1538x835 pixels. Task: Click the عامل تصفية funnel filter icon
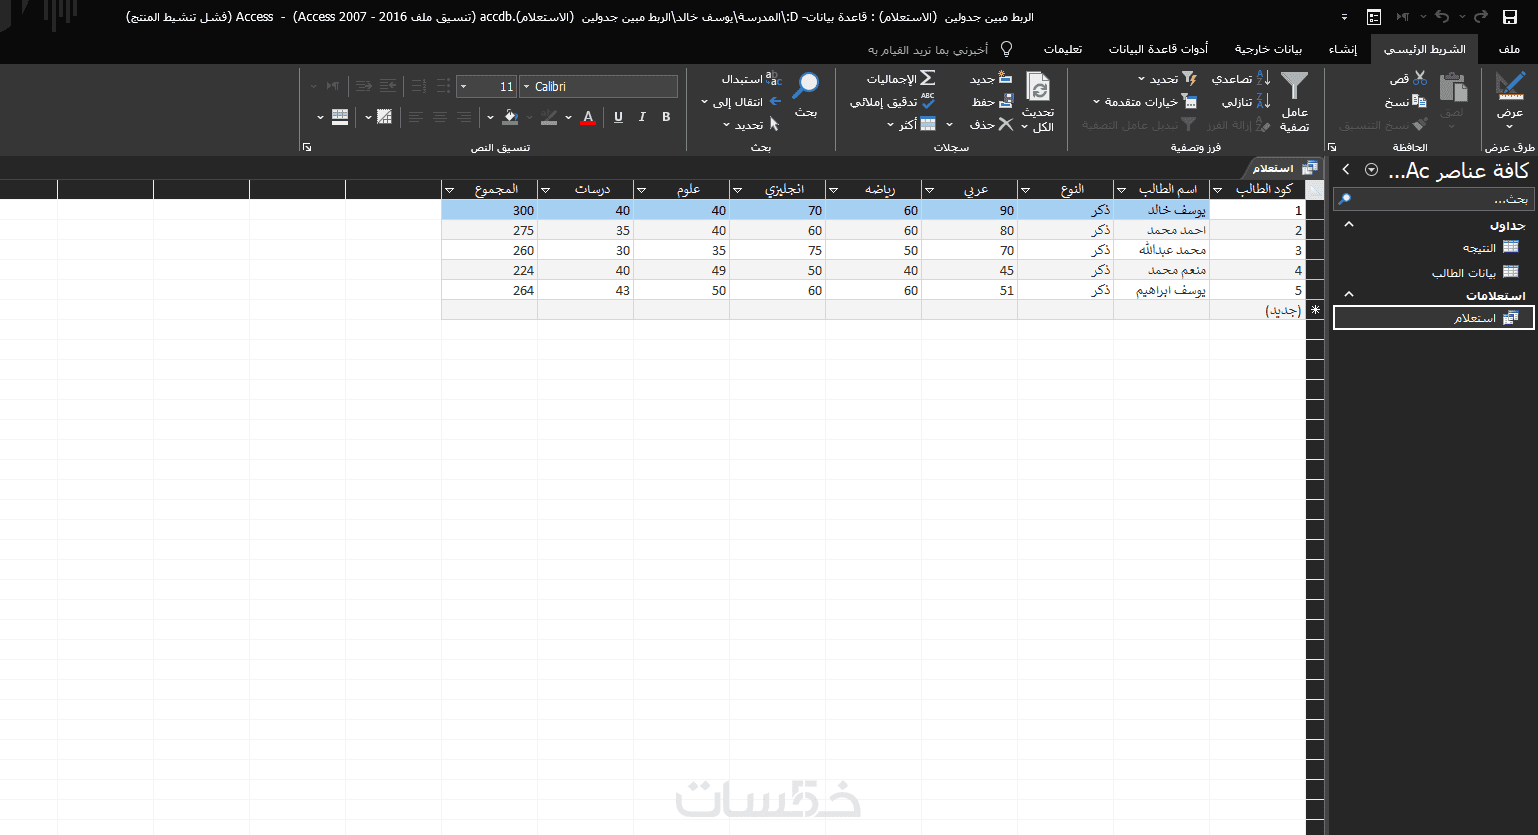pos(1294,87)
